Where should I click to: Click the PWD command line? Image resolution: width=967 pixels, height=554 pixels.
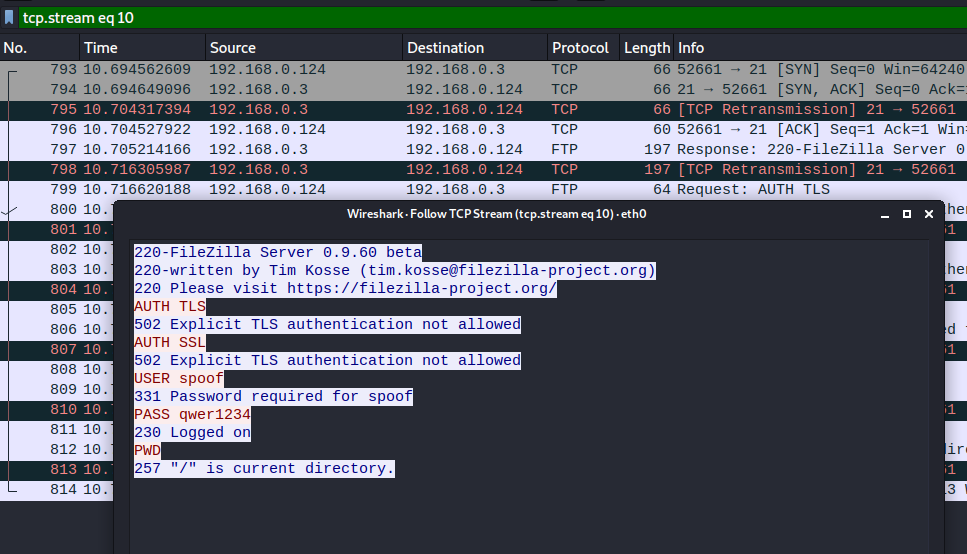147,450
